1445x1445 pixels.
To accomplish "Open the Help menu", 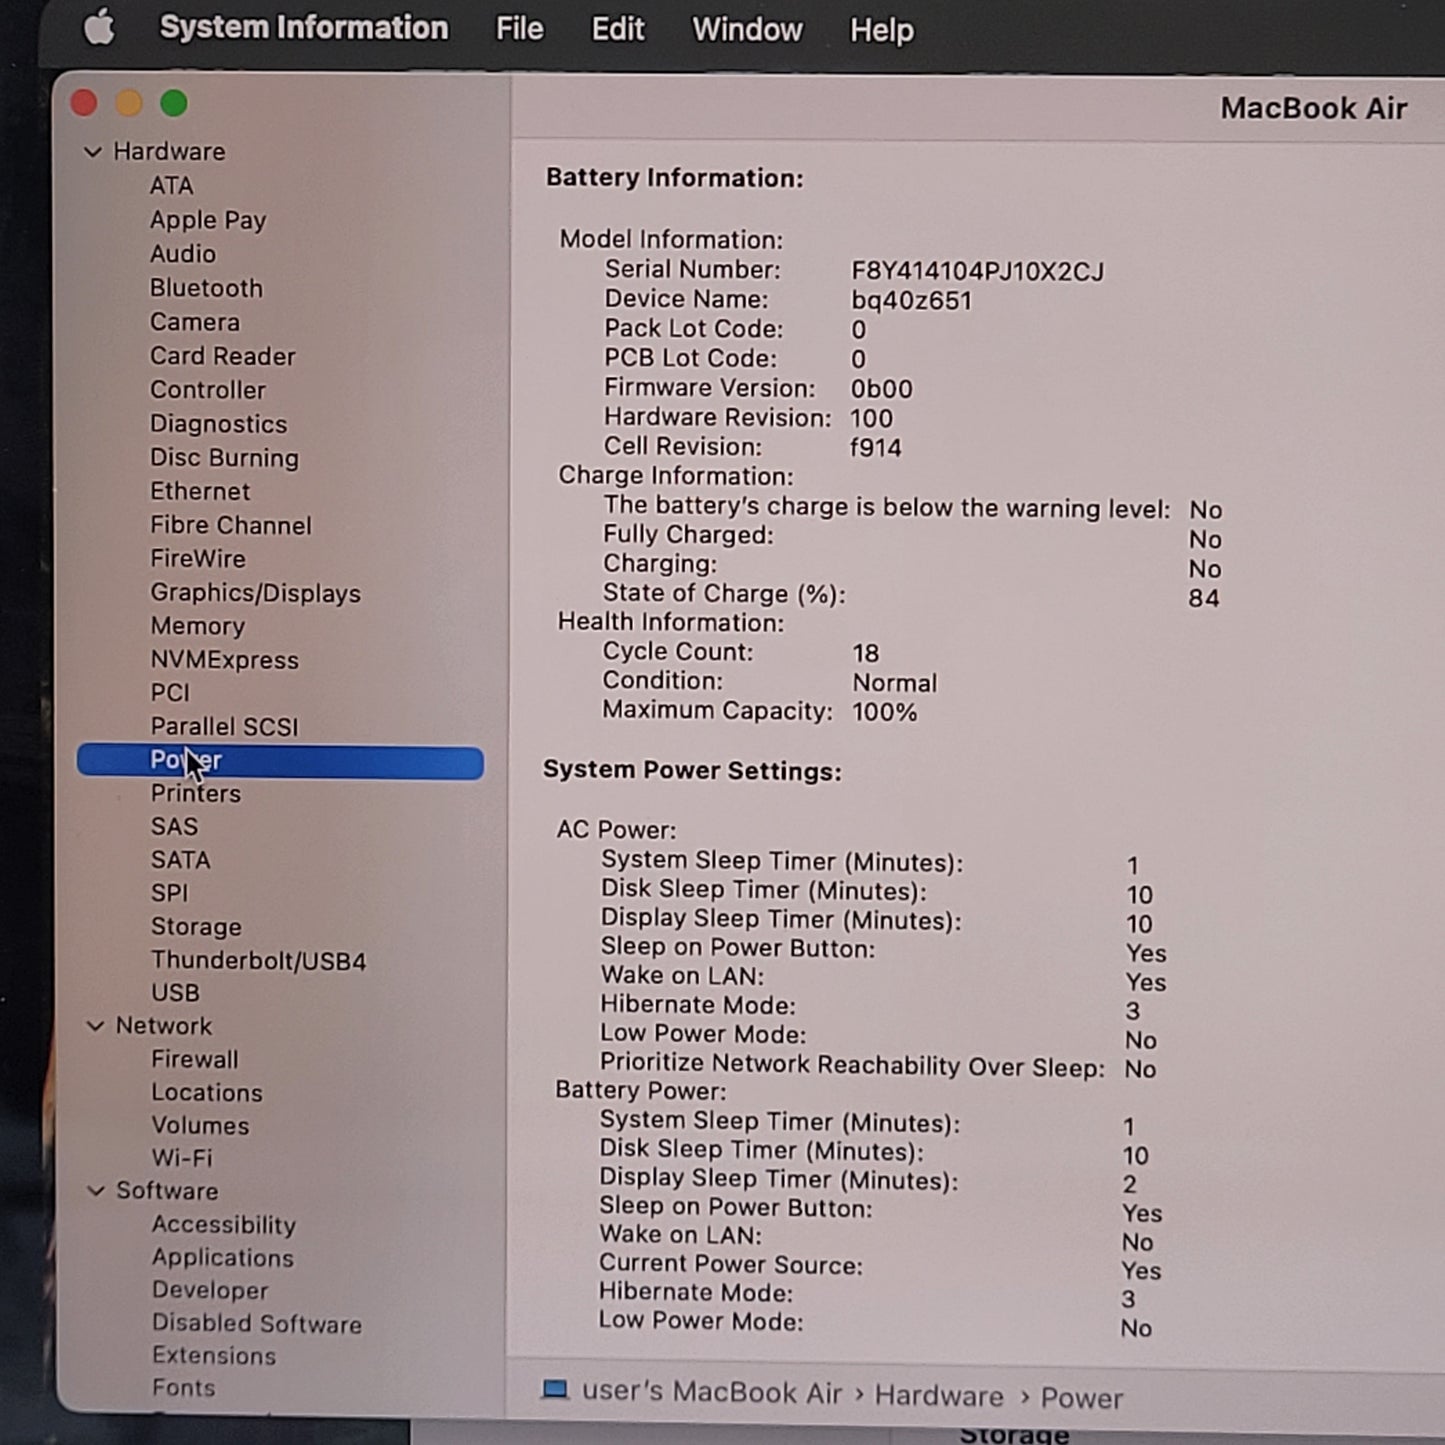I will coord(881,30).
